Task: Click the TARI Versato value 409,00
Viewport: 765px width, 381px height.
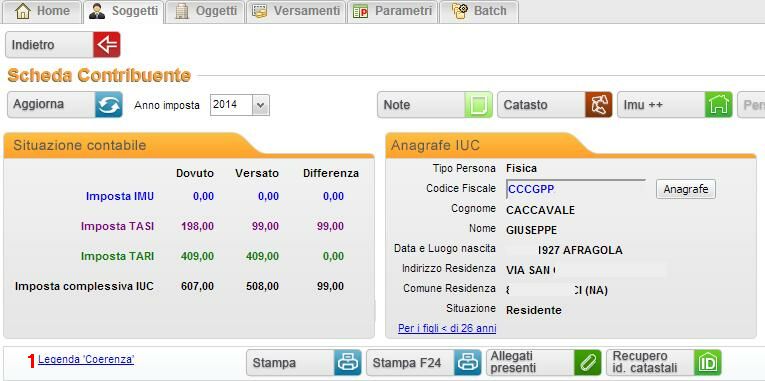Action: point(262,256)
